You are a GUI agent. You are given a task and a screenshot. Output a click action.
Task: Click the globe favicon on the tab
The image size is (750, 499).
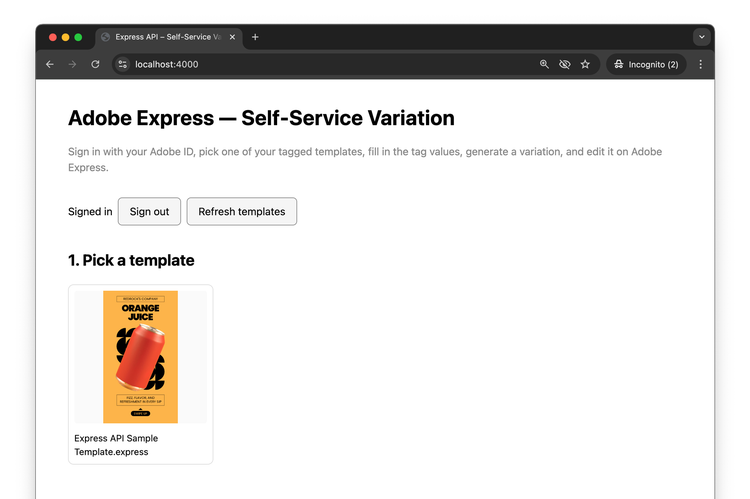click(106, 37)
